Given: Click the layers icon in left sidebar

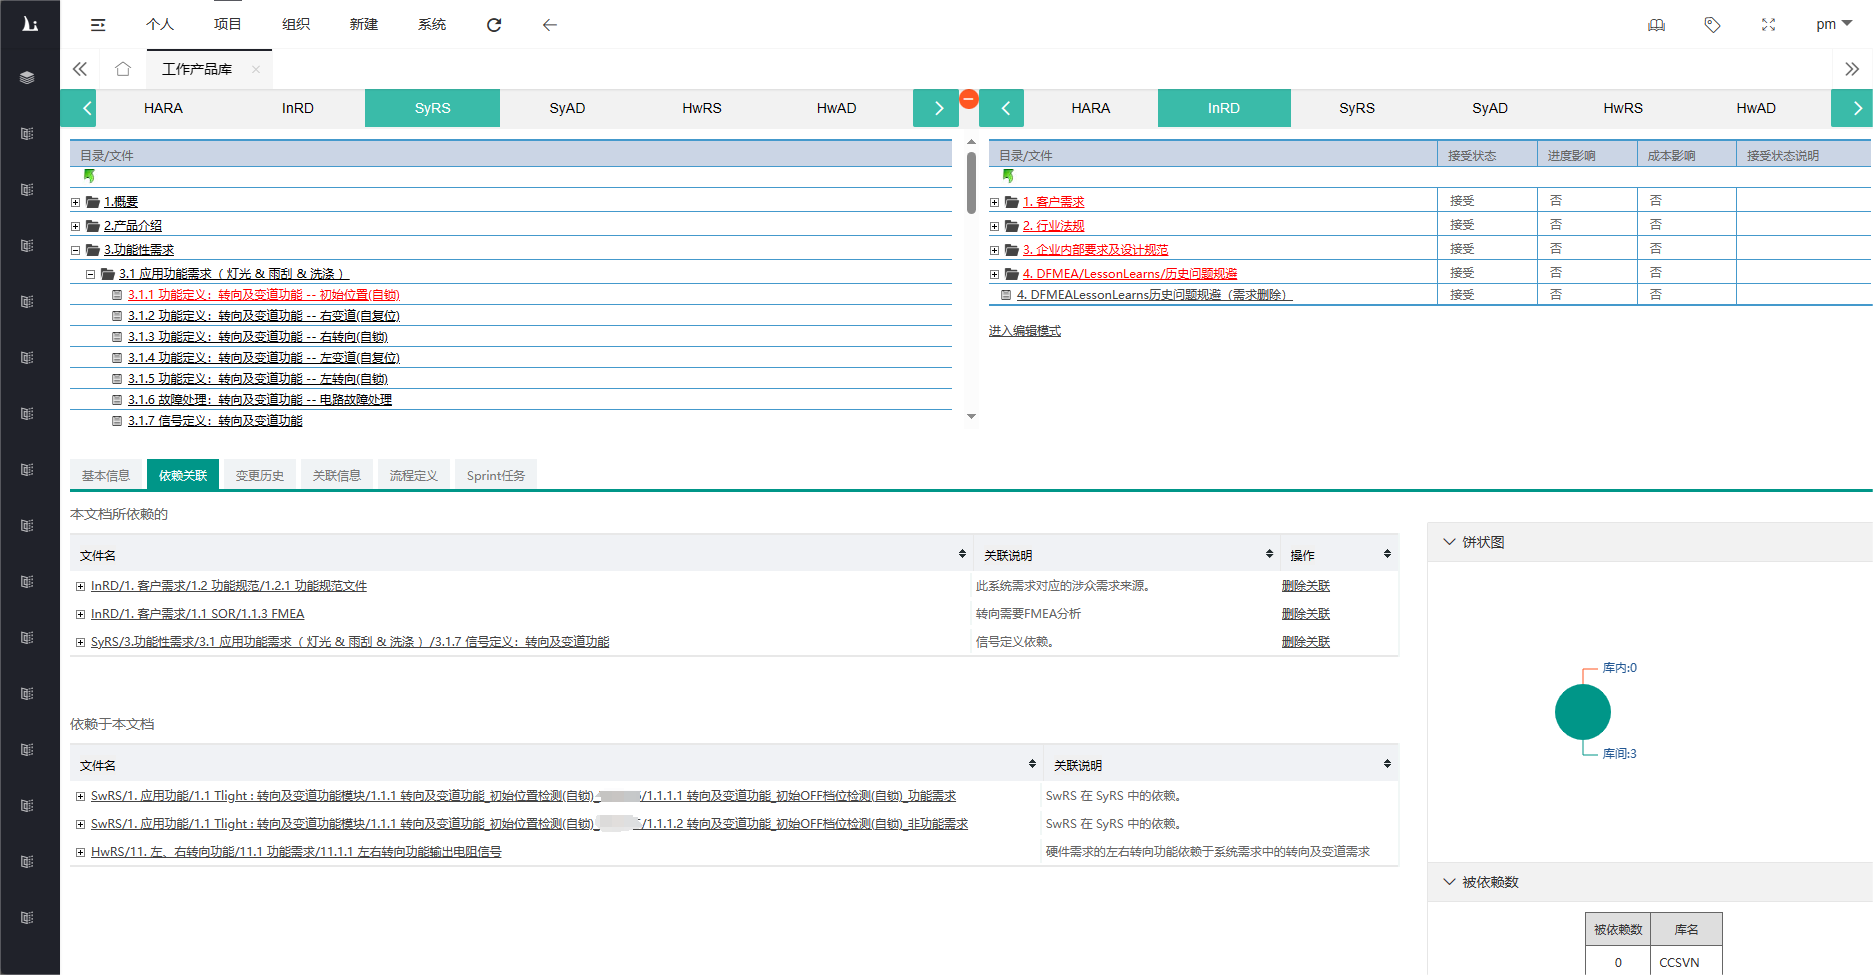Looking at the screenshot, I should [27, 77].
